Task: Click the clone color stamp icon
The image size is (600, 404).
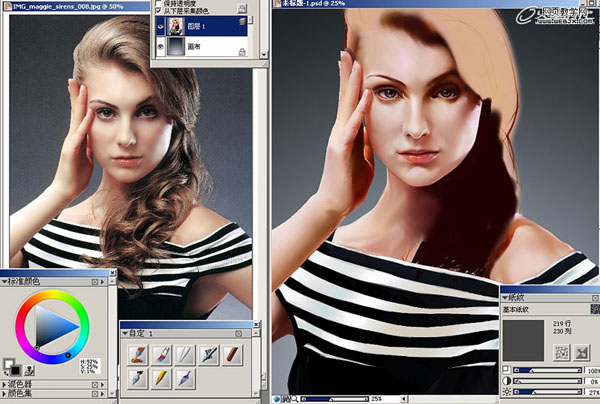Action: pyautogui.click(x=29, y=370)
